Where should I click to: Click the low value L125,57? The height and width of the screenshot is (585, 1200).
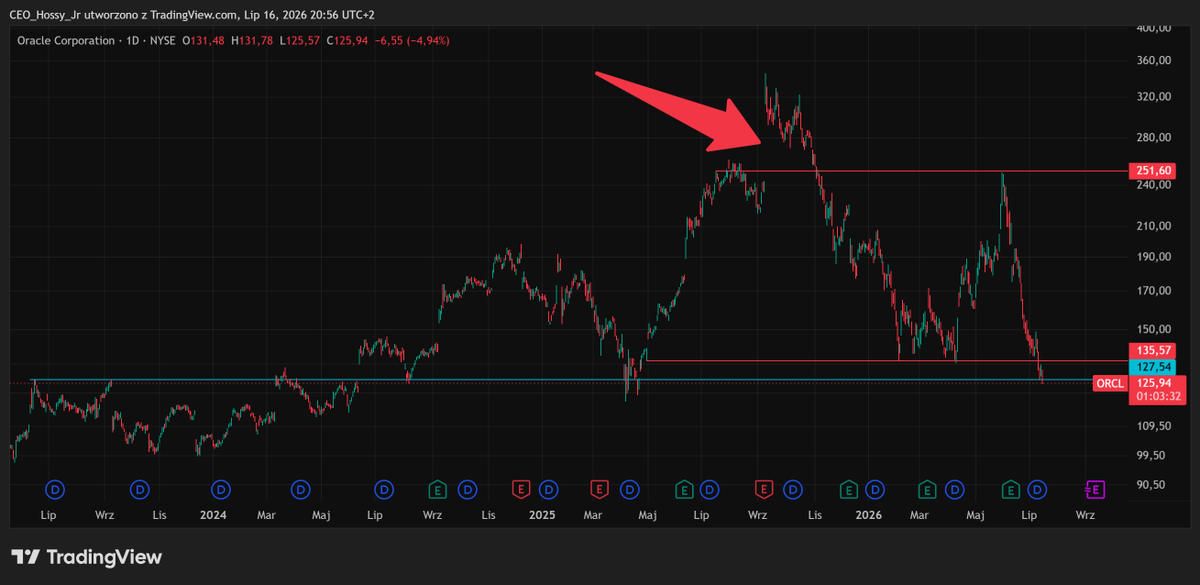coord(301,40)
